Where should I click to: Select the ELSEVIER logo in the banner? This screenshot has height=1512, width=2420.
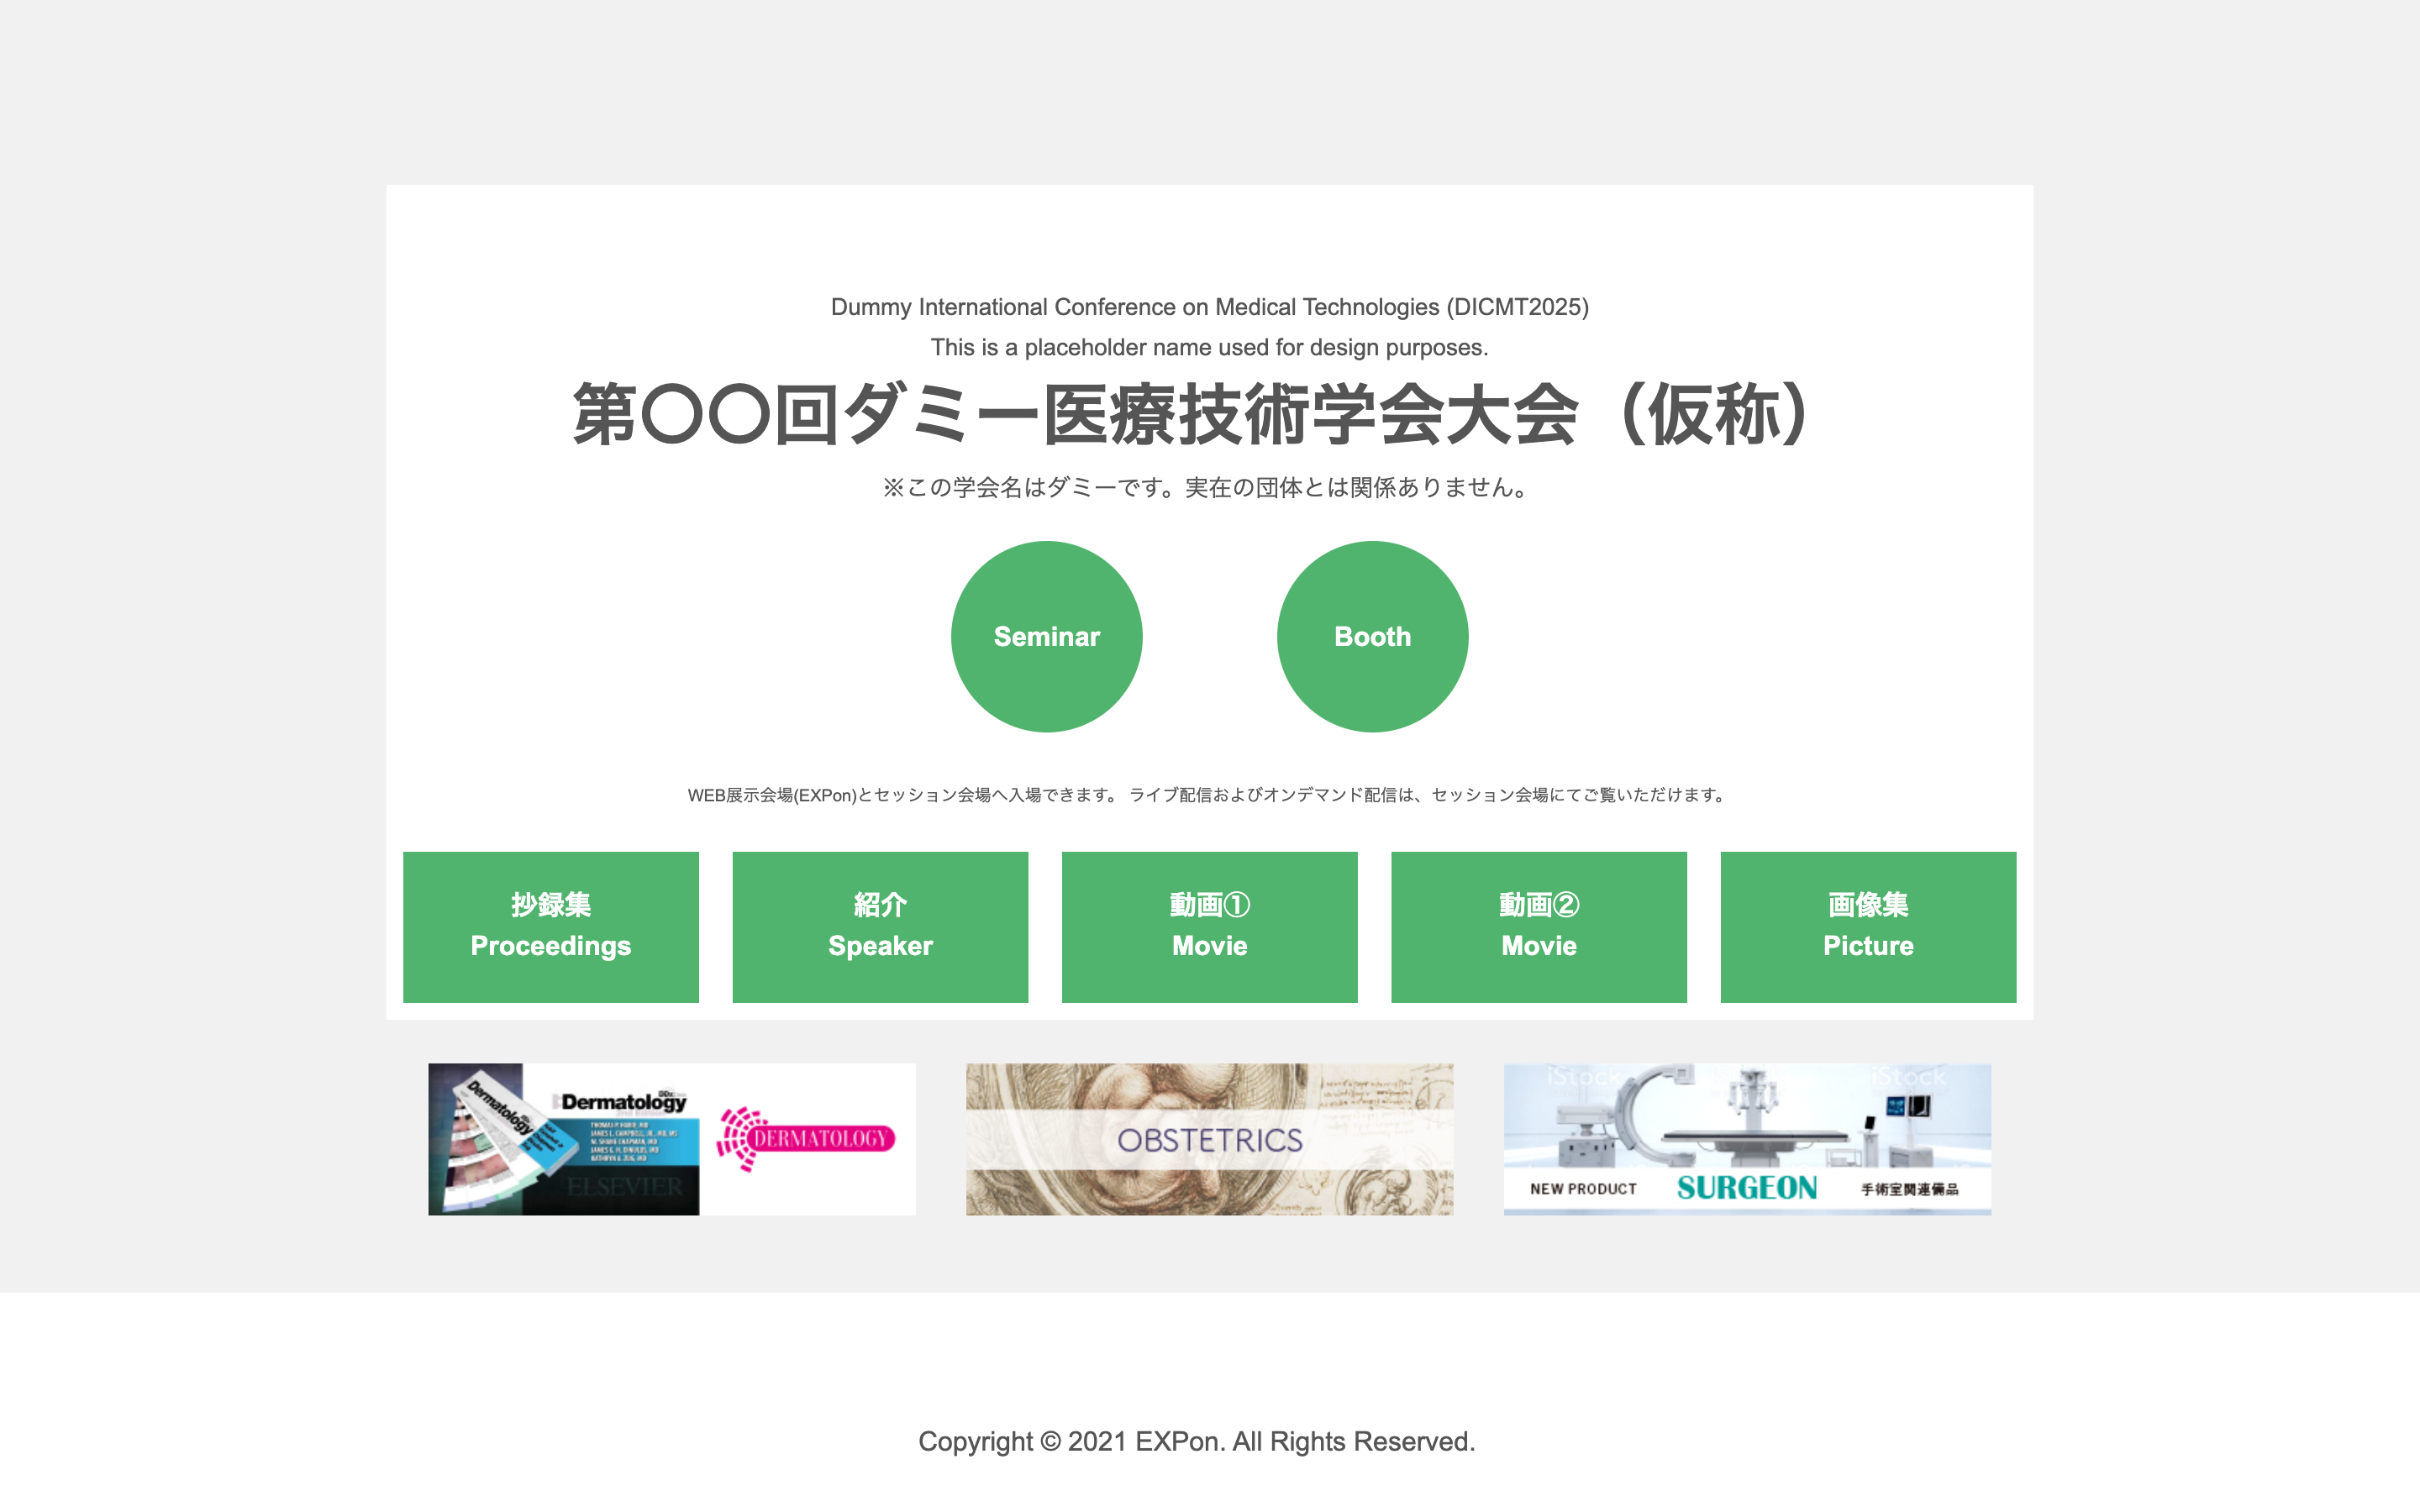point(621,1188)
